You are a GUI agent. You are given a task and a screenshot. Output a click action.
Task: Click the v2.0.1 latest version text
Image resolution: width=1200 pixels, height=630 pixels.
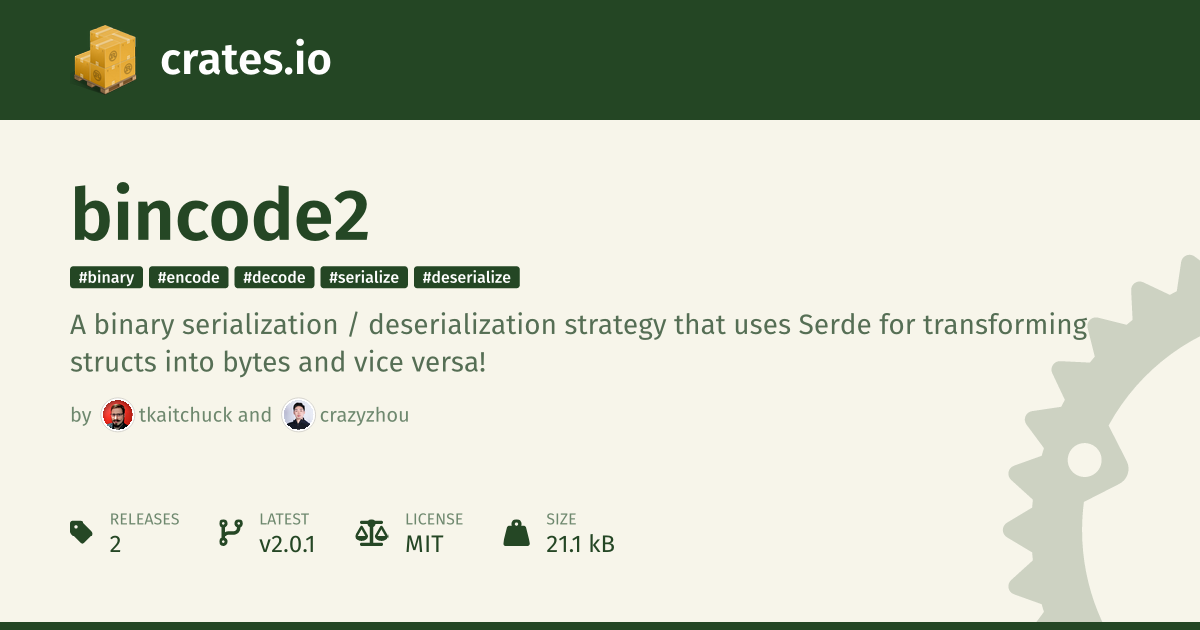tap(287, 545)
